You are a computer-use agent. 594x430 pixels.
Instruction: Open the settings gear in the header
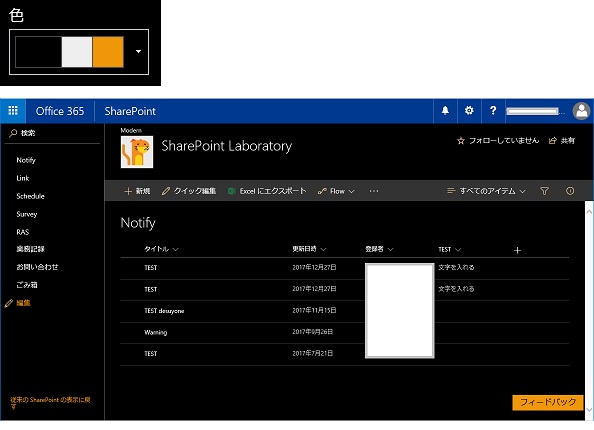pos(469,110)
